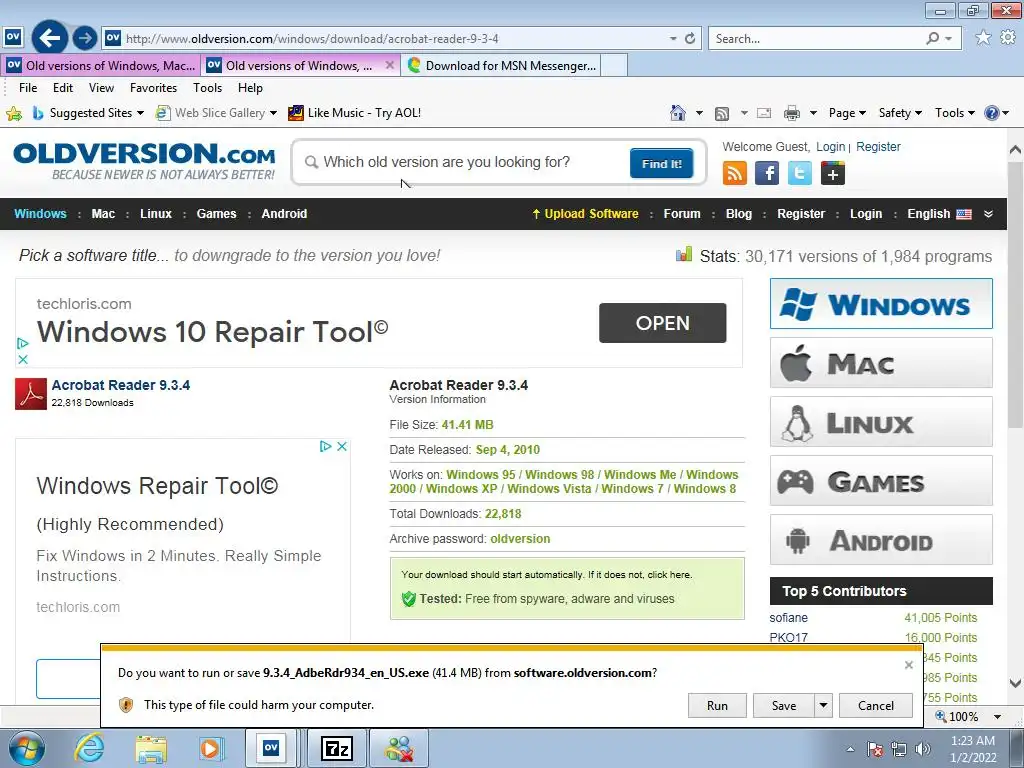This screenshot has height=768, width=1024.
Task: Expand the search provider dropdown arrow
Action: click(948, 39)
